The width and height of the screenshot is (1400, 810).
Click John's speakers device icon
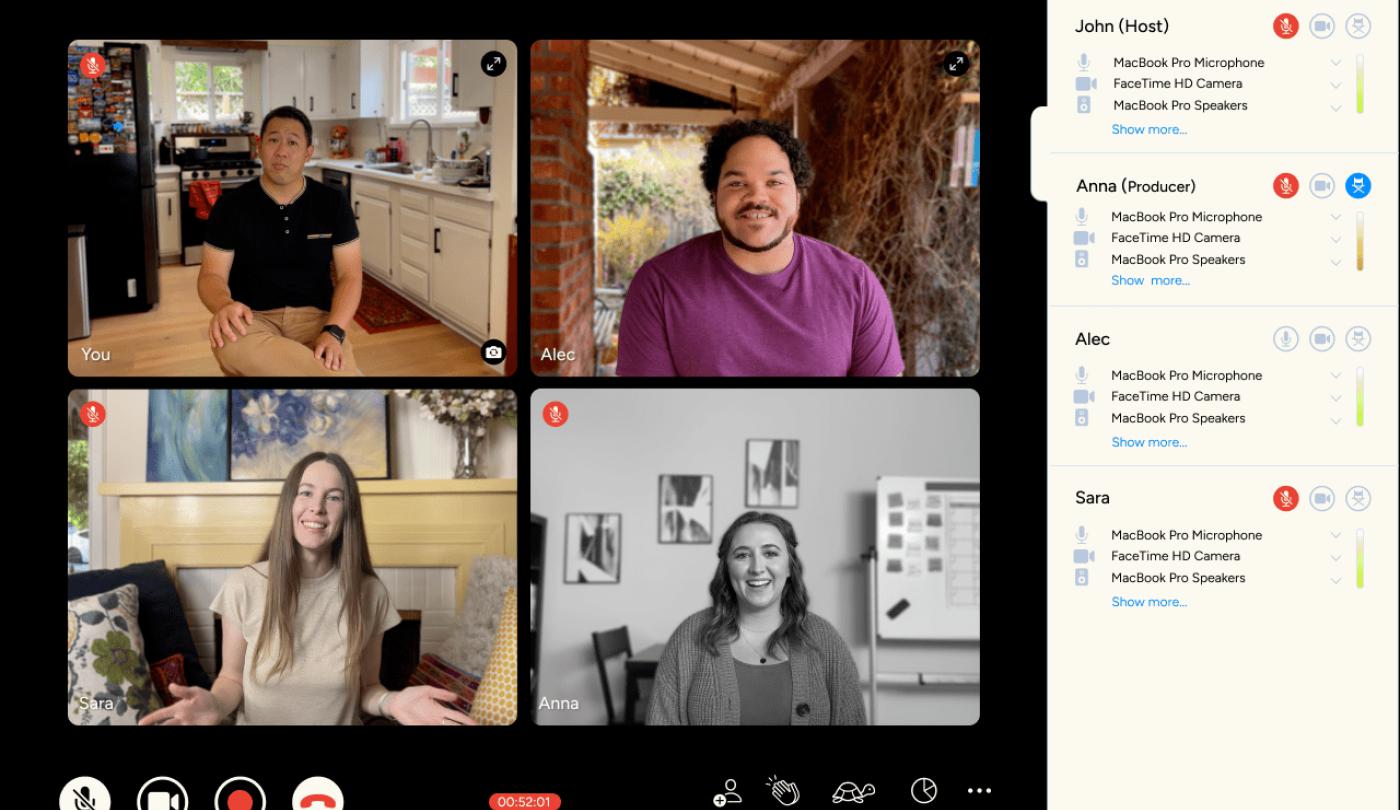[1083, 105]
